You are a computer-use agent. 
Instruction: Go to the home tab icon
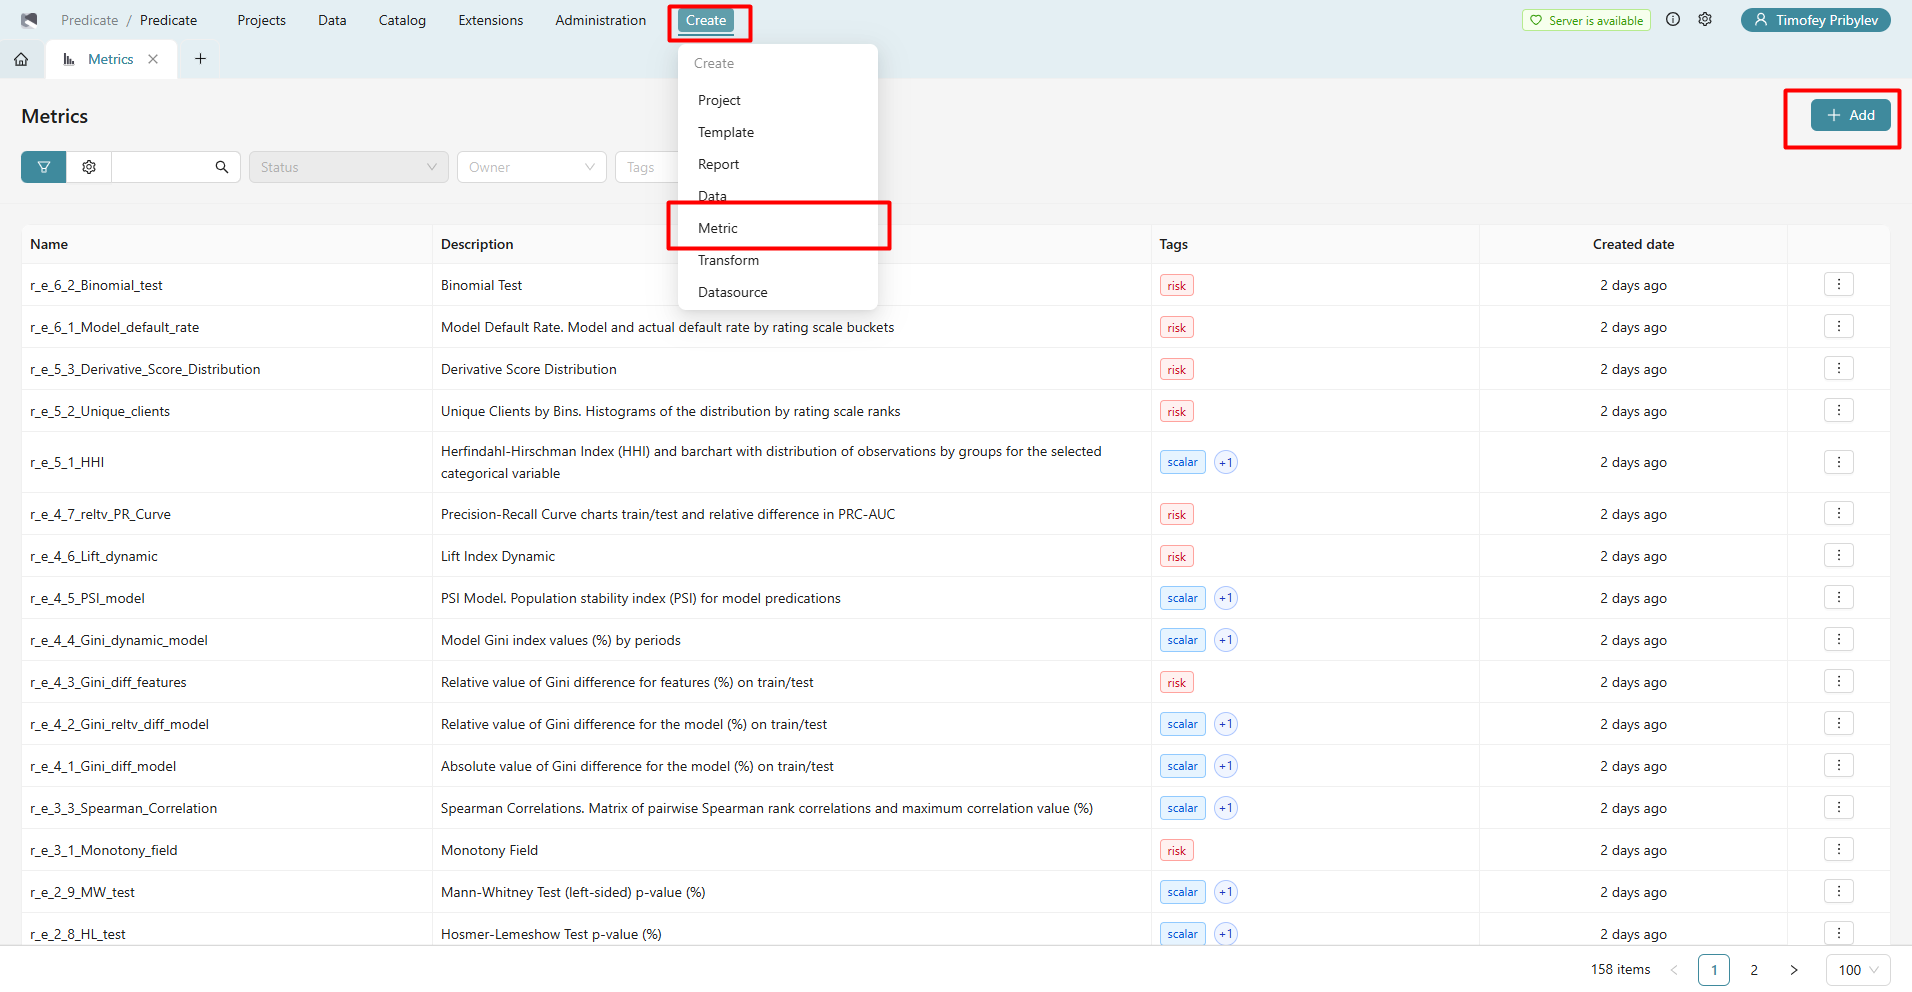click(21, 59)
